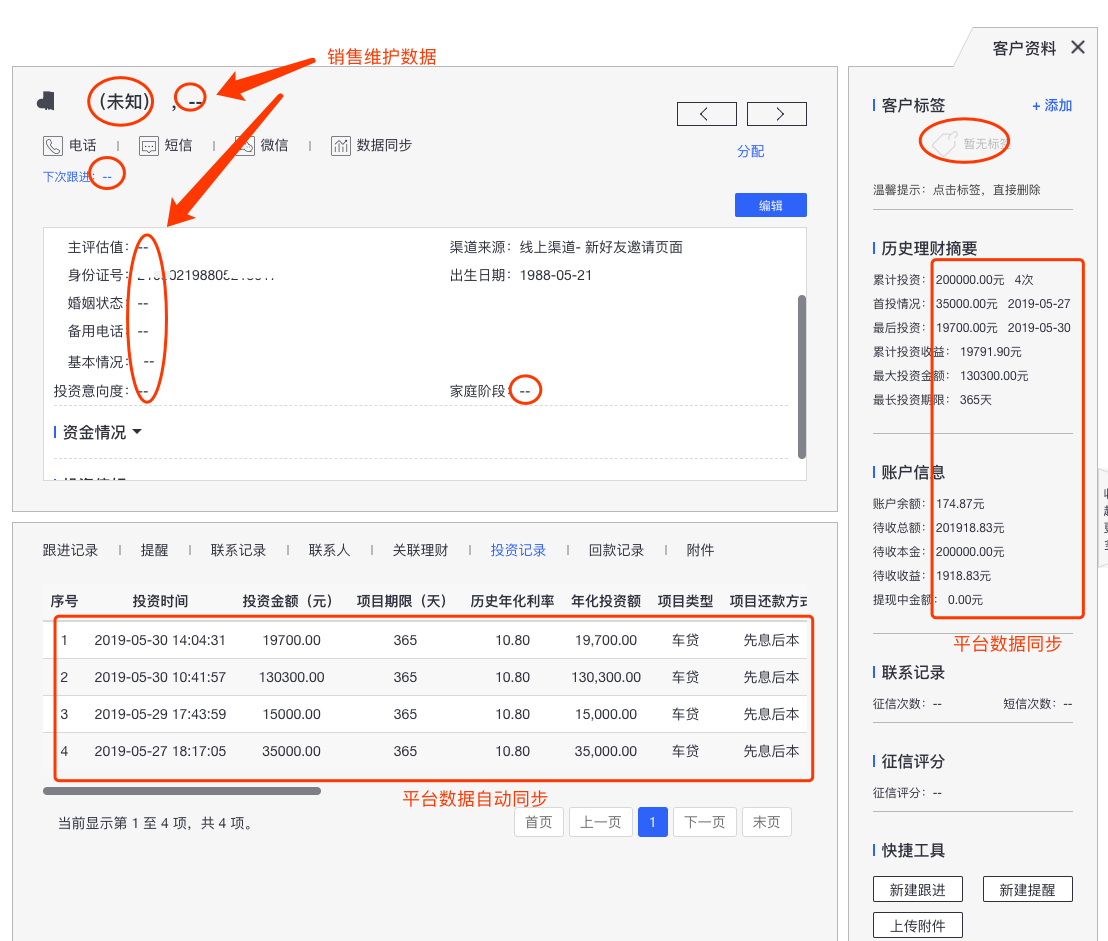This screenshot has height=941, width=1108.
Task: Click the 新建提醒 quick tool button
Action: coord(1027,889)
